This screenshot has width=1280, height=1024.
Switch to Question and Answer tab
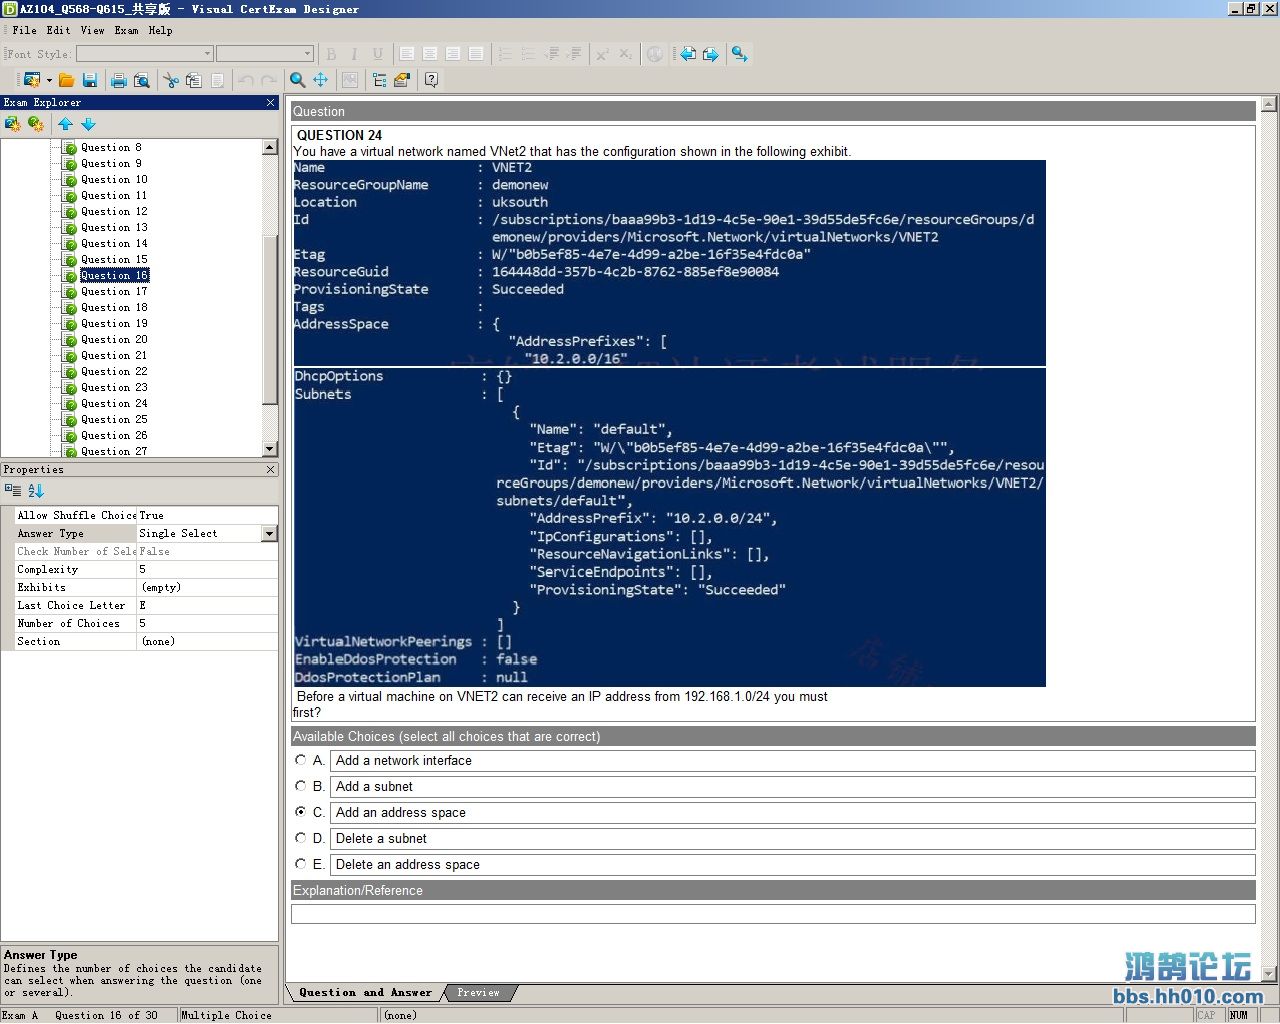(x=365, y=993)
